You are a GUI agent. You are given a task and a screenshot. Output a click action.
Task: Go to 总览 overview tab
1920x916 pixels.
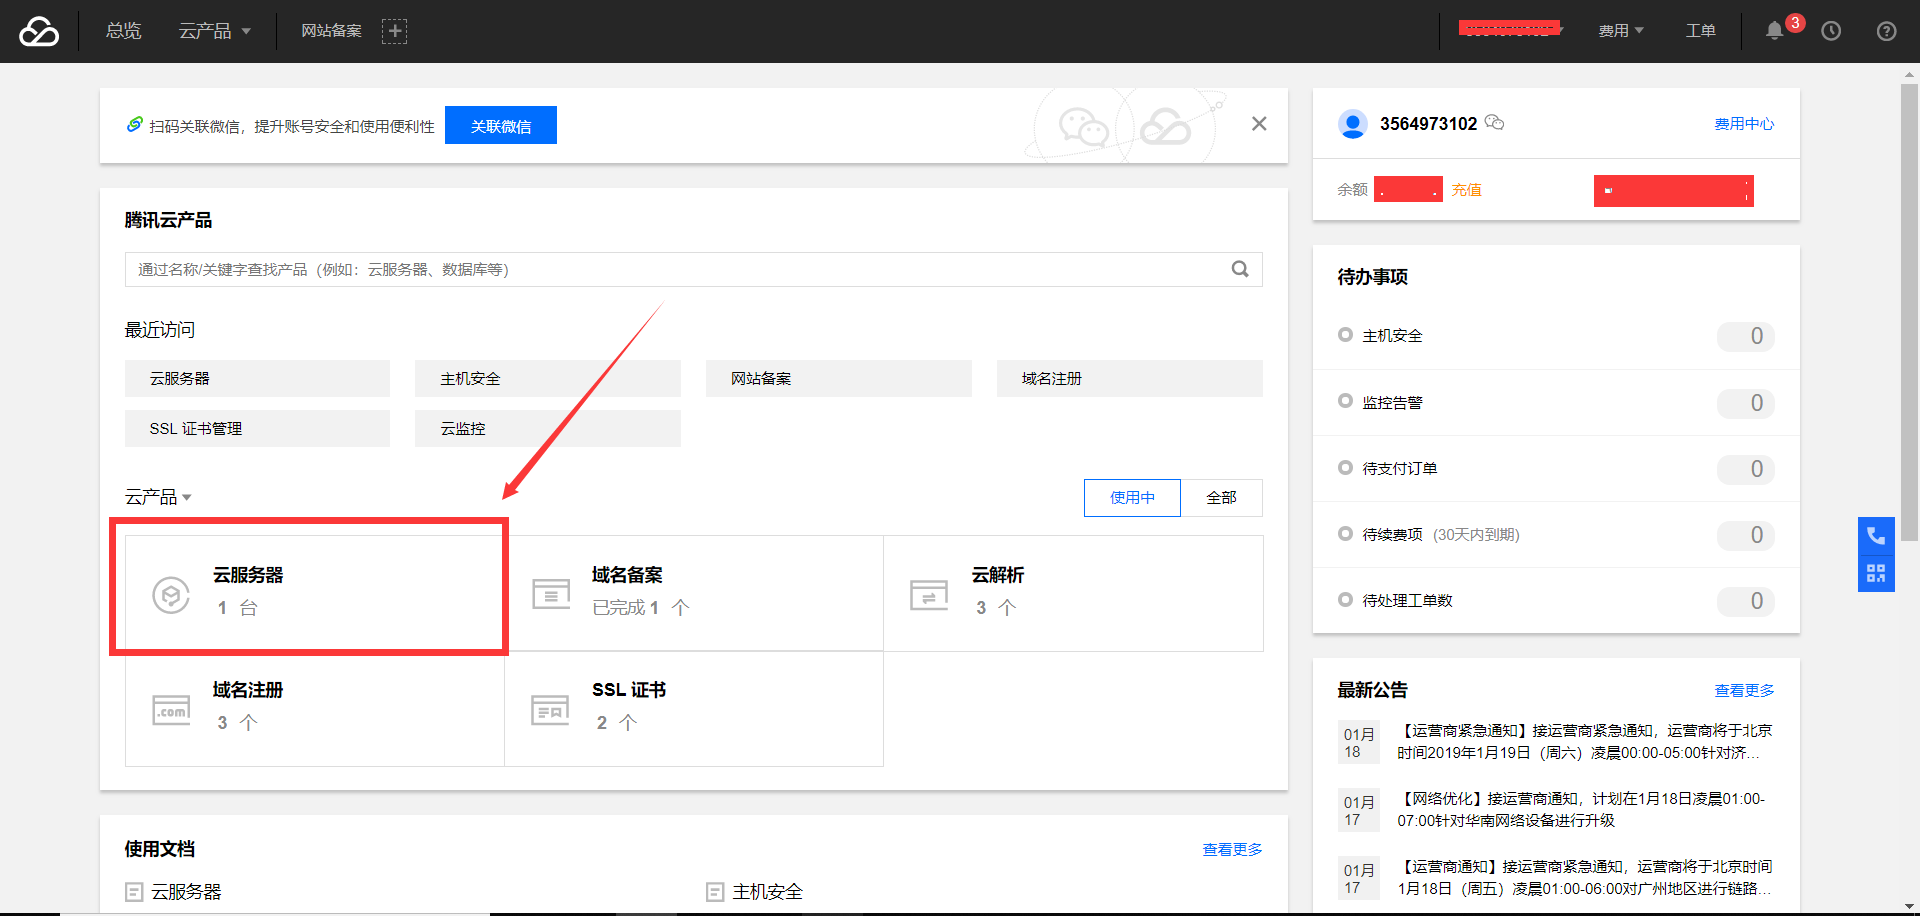pyautogui.click(x=124, y=31)
